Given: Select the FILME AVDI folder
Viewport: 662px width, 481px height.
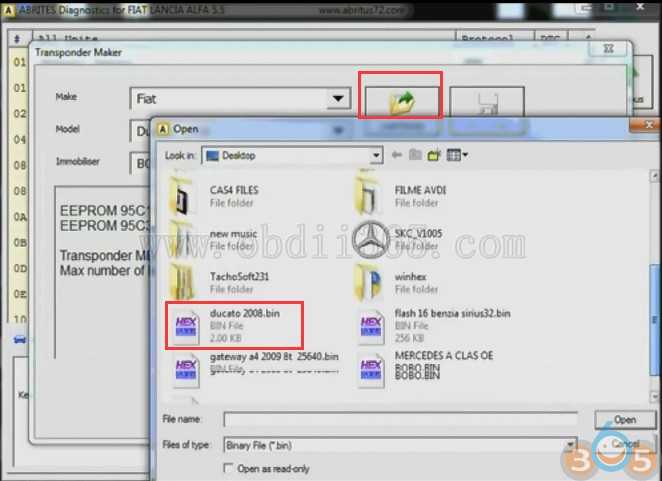Looking at the screenshot, I should [400, 196].
